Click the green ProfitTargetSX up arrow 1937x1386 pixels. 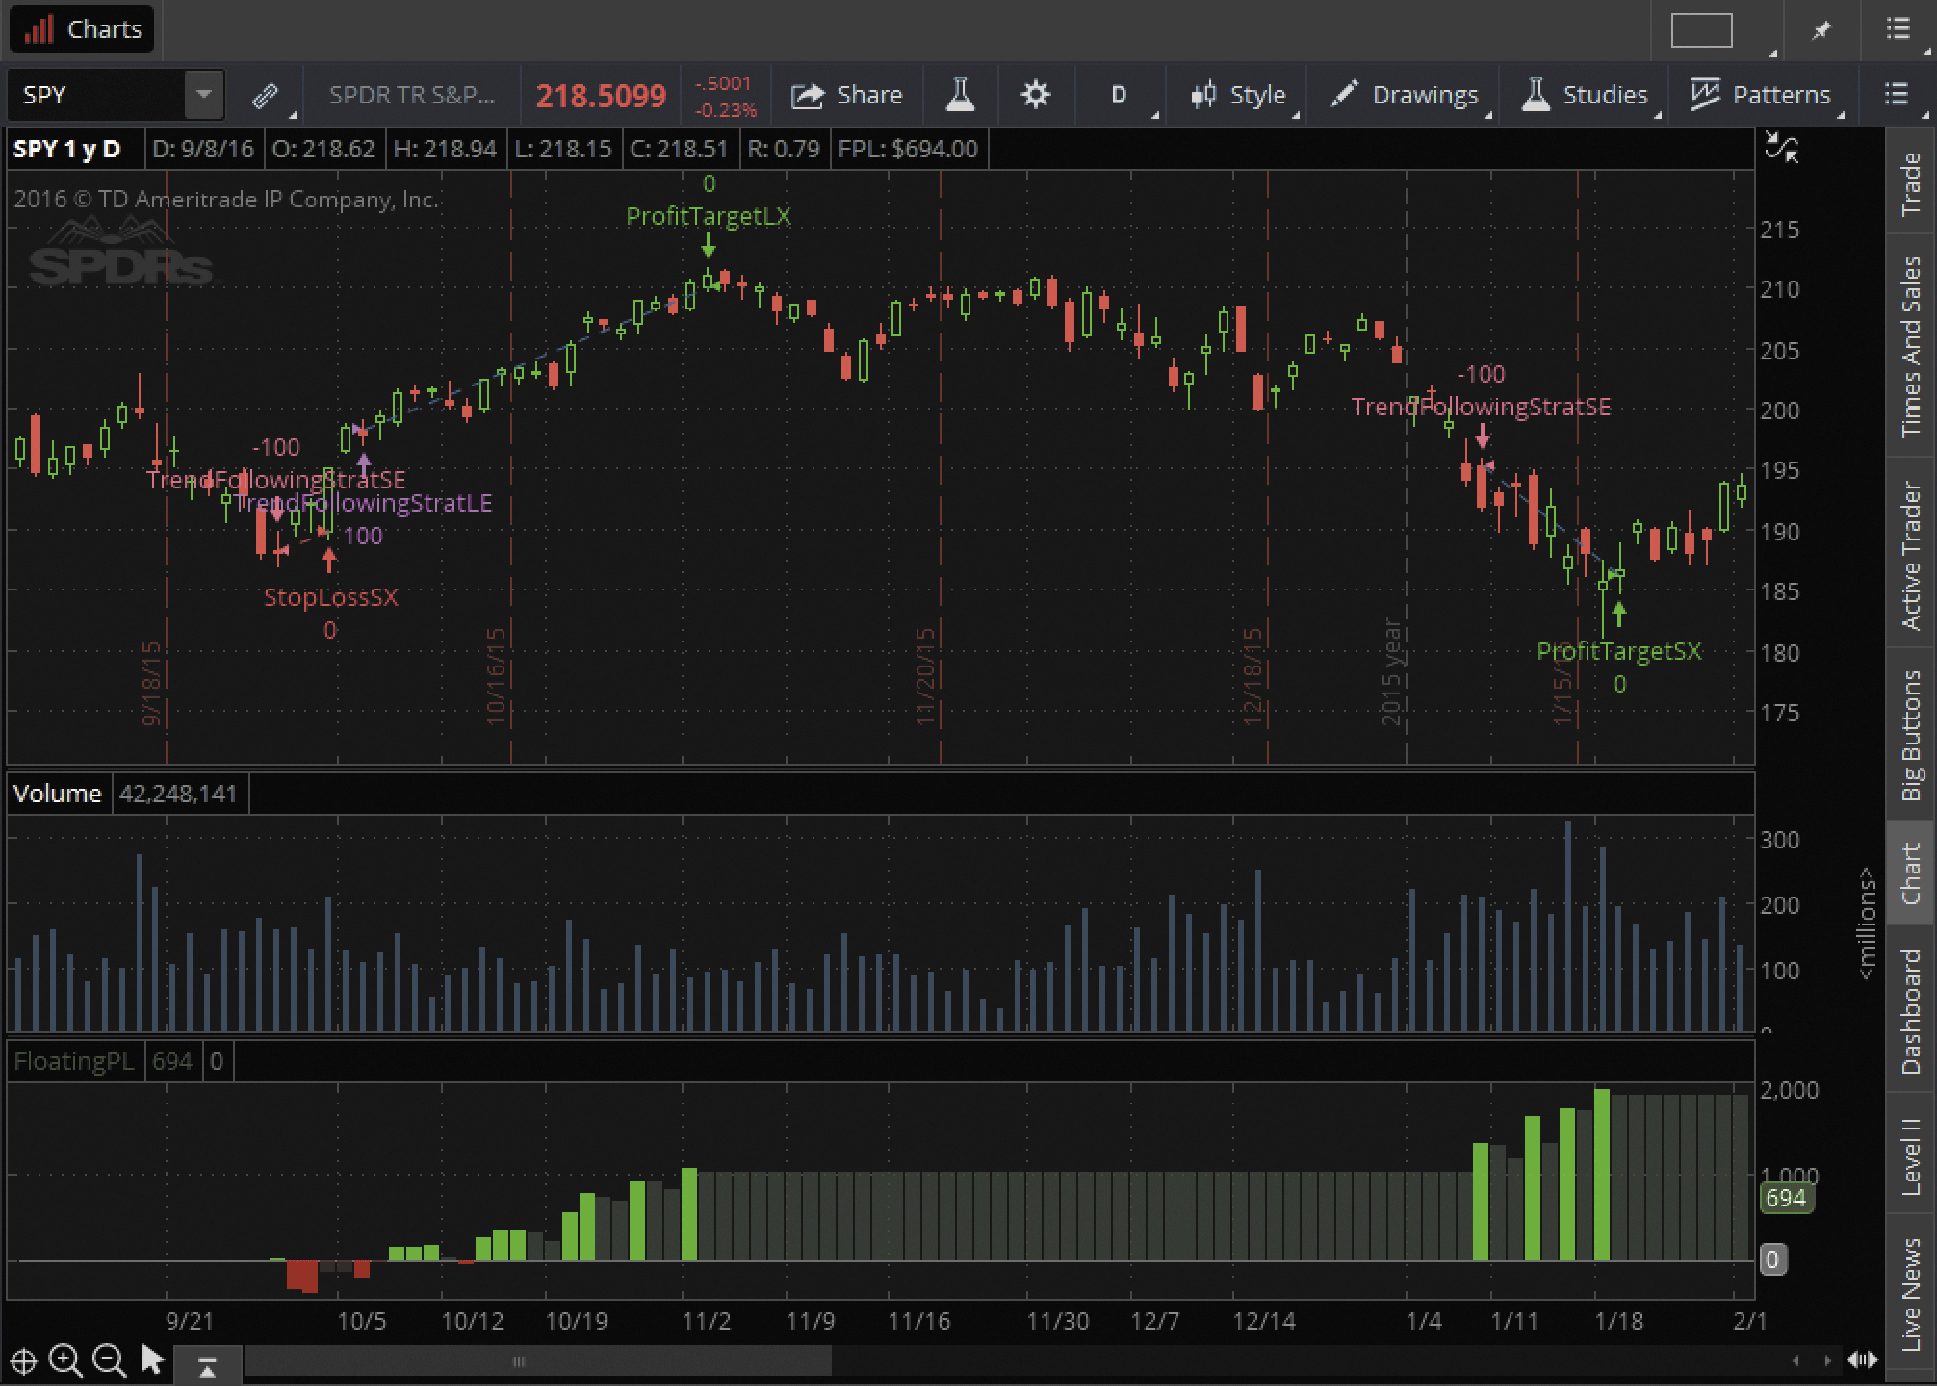point(1619,614)
